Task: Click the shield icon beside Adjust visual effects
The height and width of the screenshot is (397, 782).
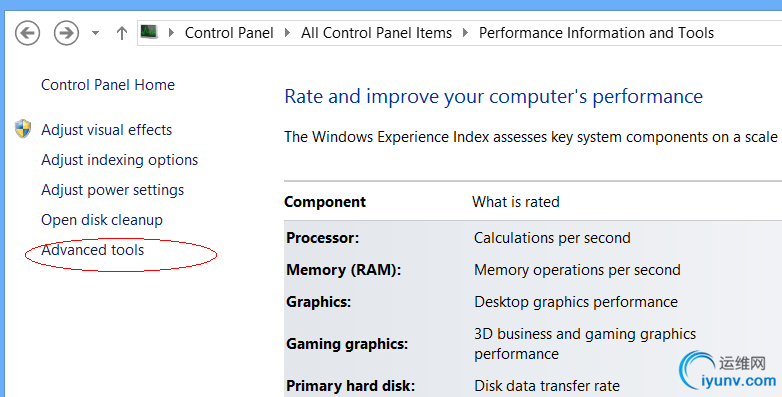Action: [x=23, y=129]
